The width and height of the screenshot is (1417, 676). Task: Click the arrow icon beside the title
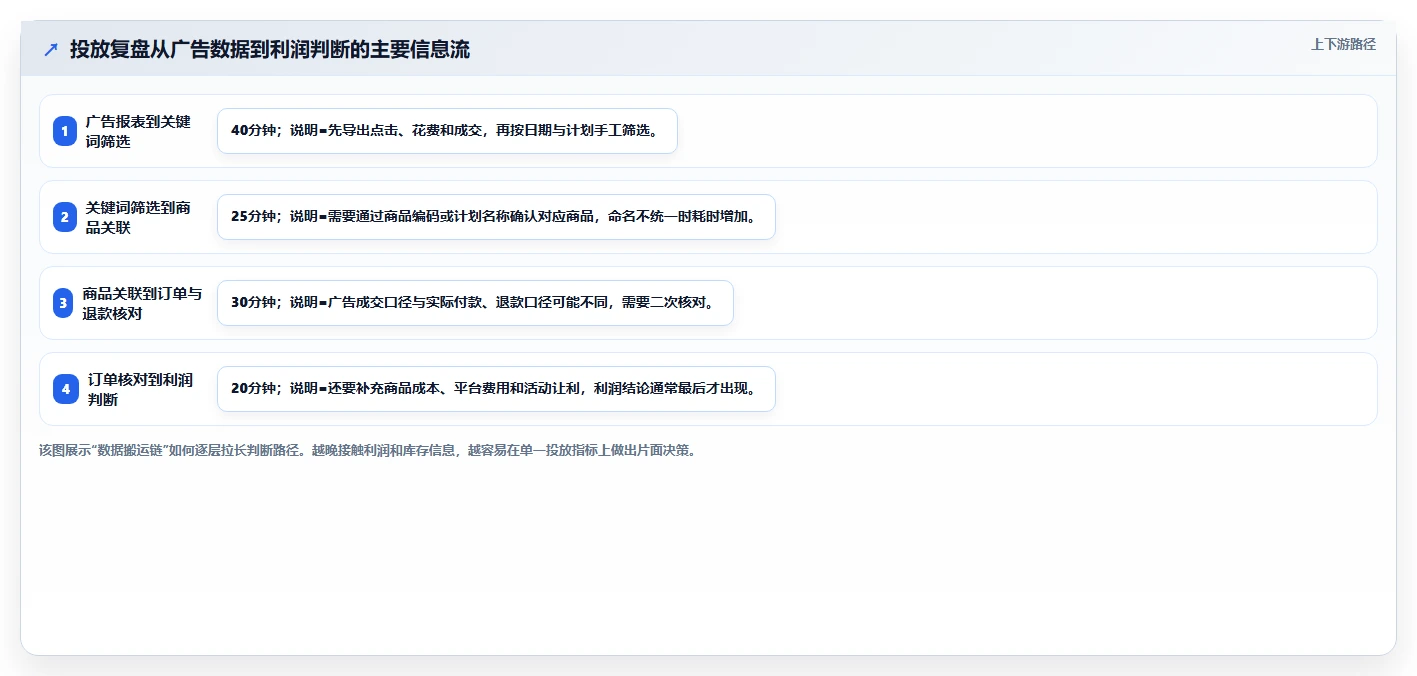click(x=51, y=49)
